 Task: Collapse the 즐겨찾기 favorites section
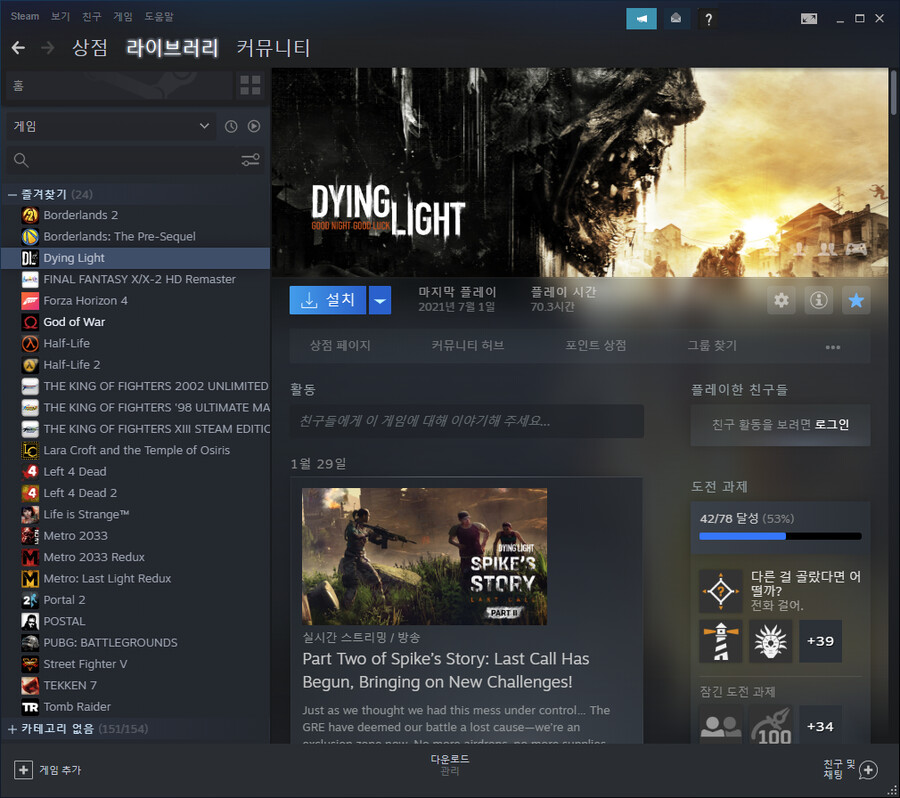[13, 194]
